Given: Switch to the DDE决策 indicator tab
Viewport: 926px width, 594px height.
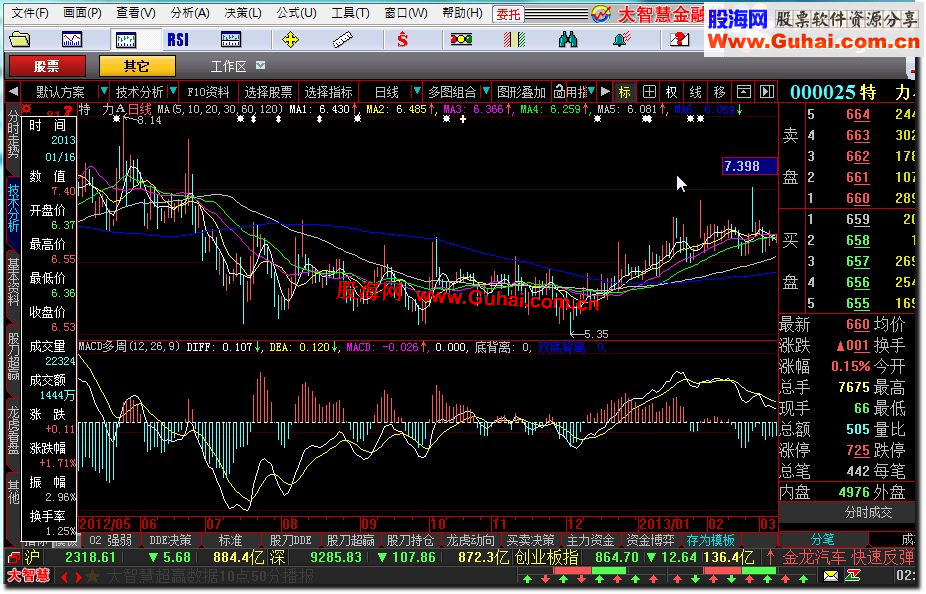Looking at the screenshot, I should 170,540.
